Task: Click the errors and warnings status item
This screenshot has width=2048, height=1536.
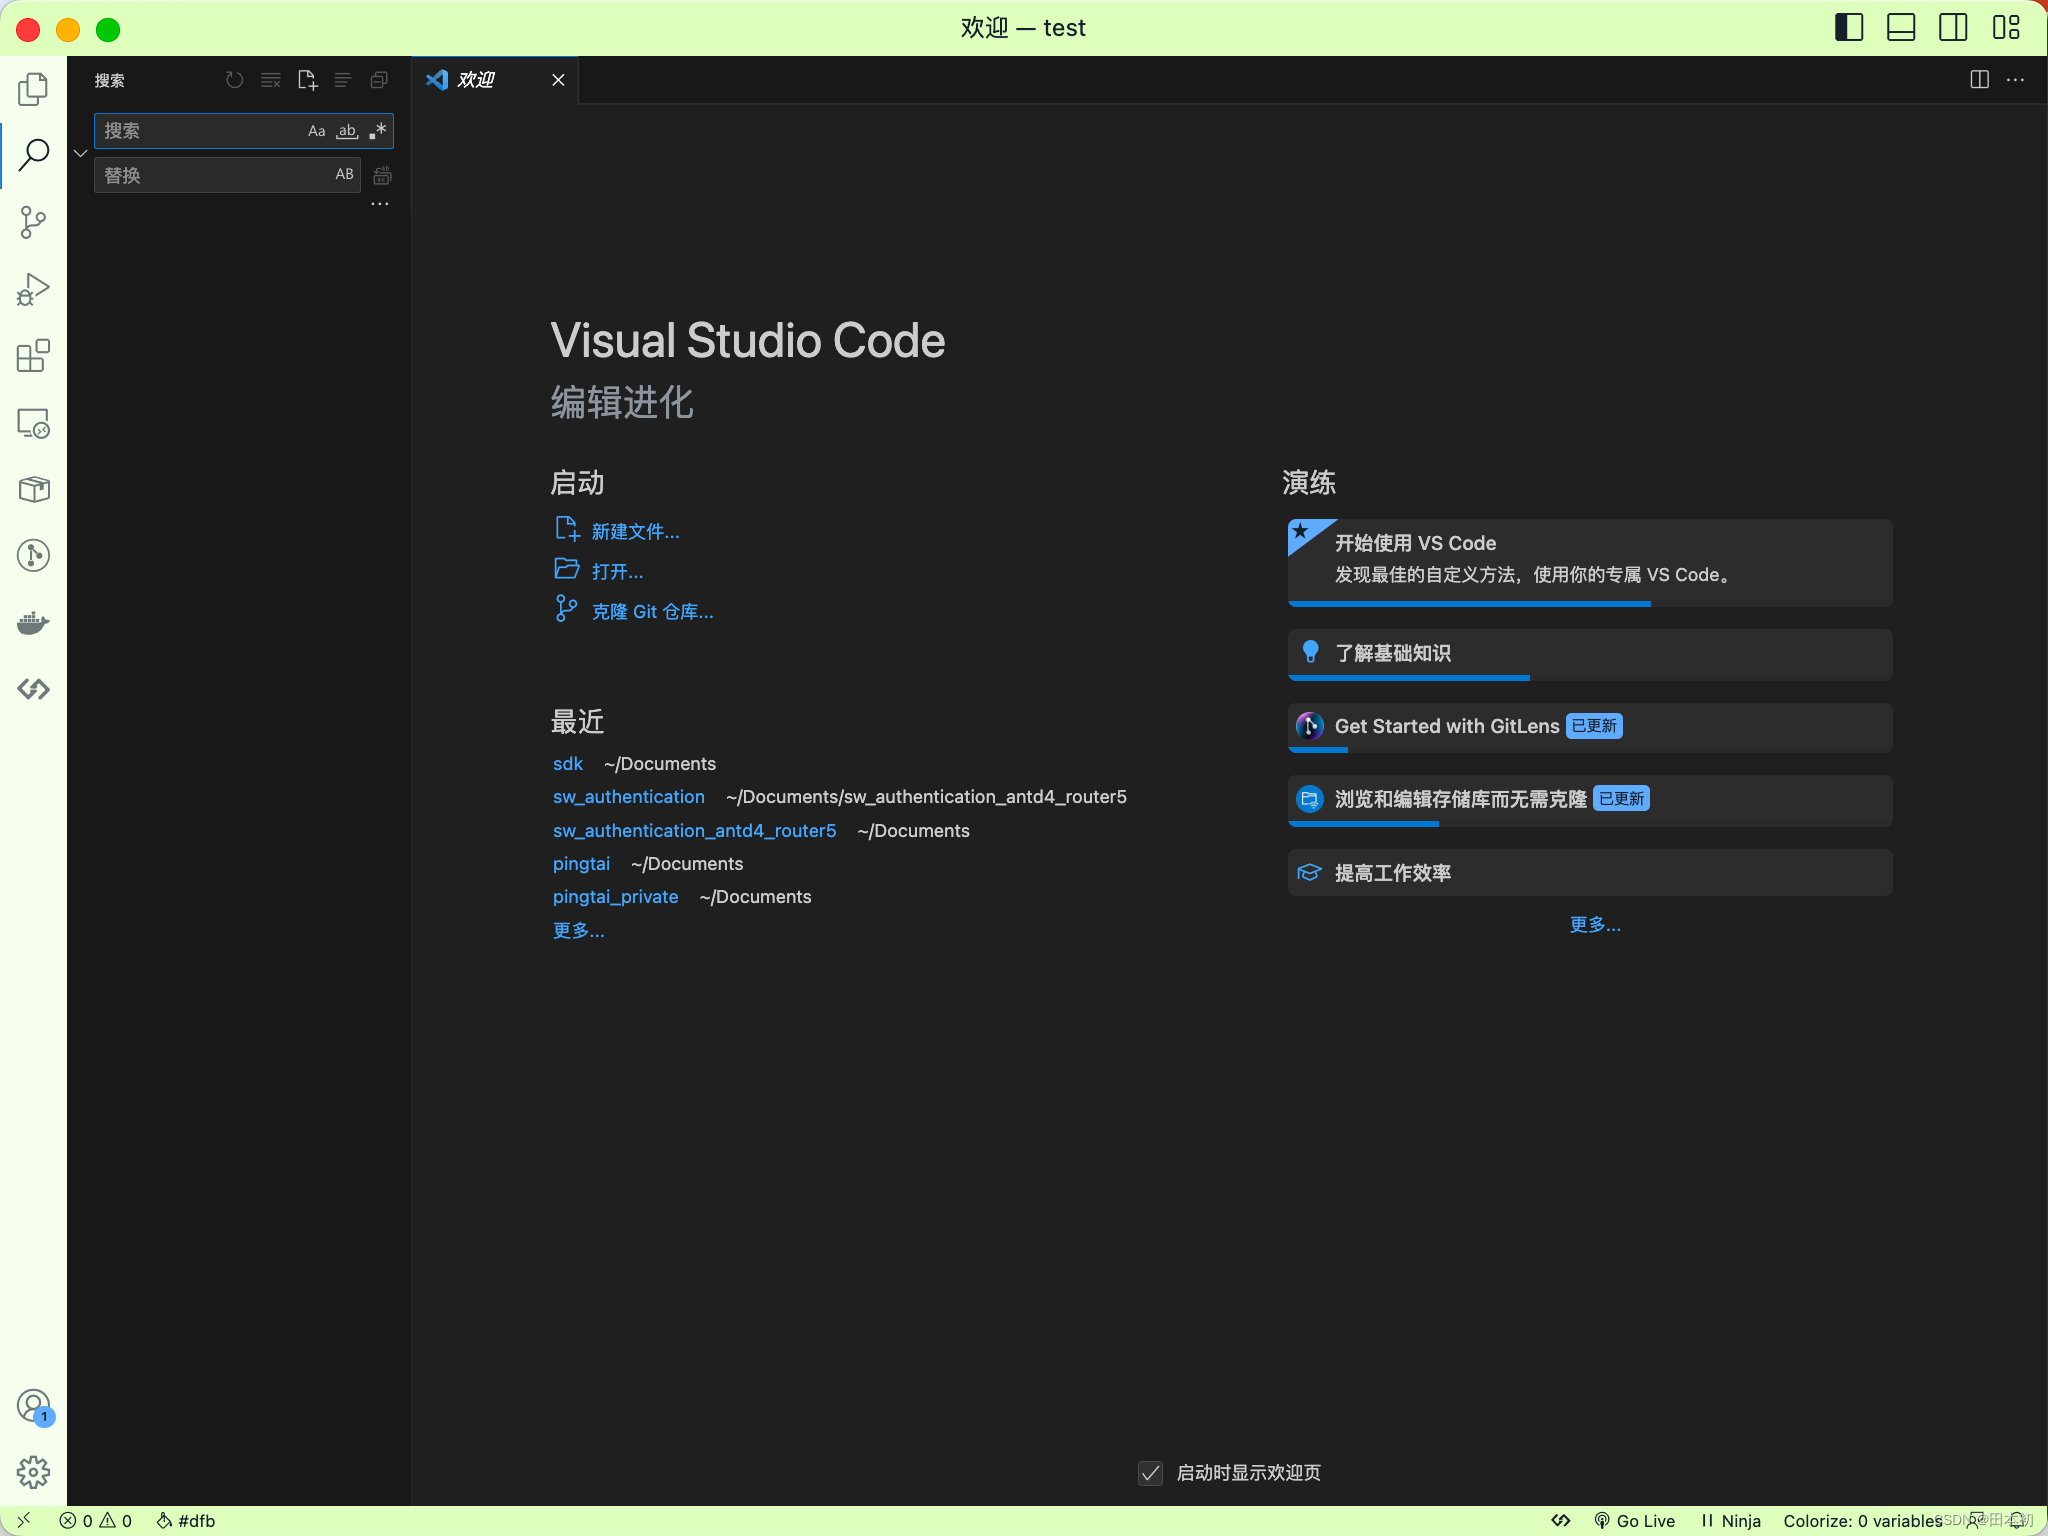Action: (96, 1520)
